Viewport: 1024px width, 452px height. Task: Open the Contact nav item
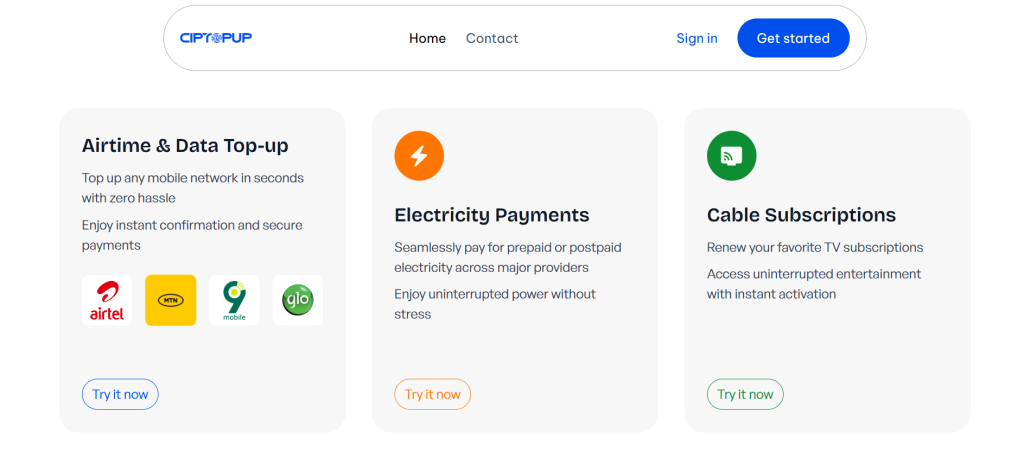click(492, 38)
